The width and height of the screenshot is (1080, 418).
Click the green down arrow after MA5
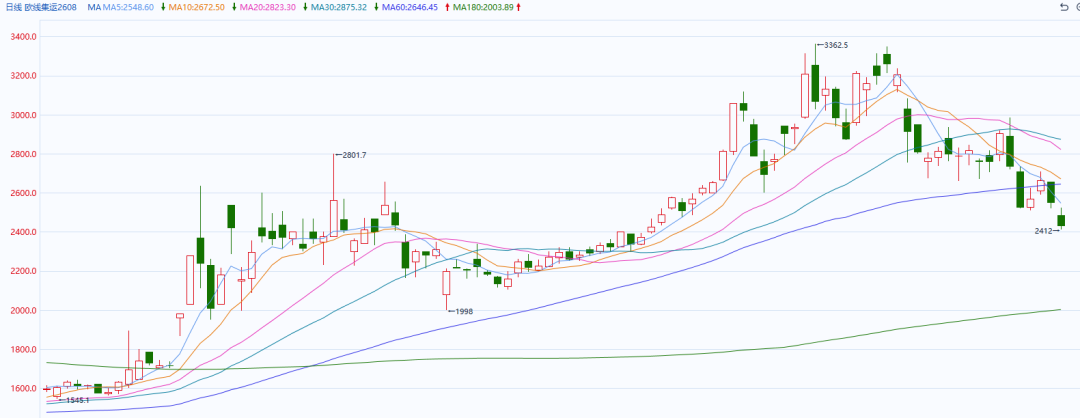point(163,7)
